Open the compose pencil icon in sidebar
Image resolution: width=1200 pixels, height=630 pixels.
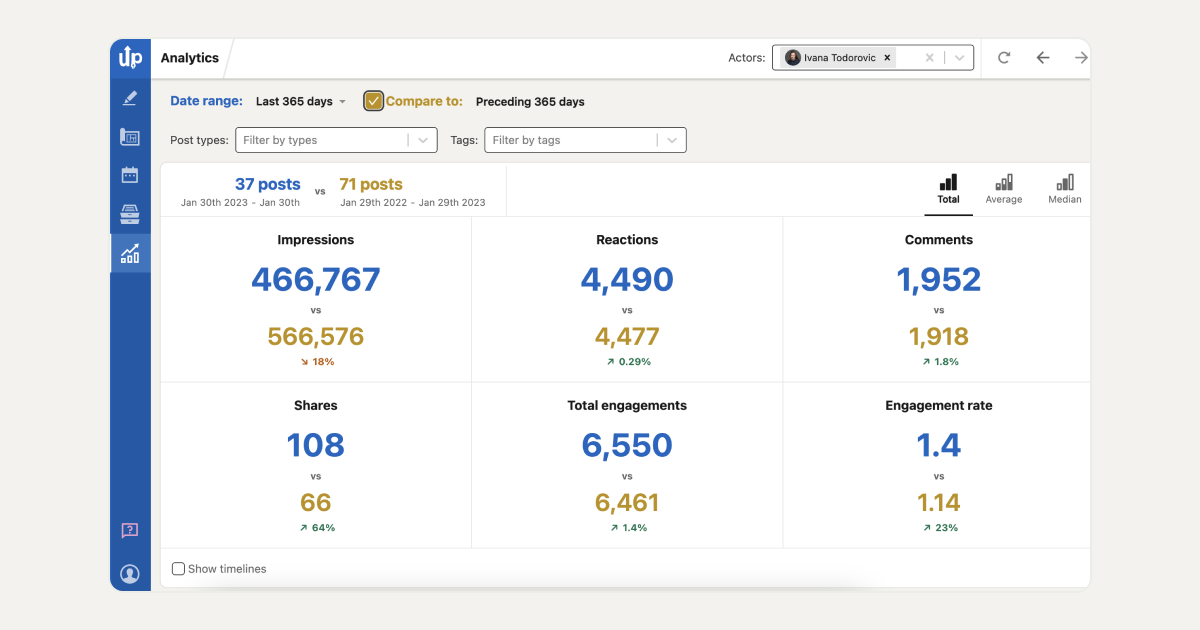click(130, 98)
